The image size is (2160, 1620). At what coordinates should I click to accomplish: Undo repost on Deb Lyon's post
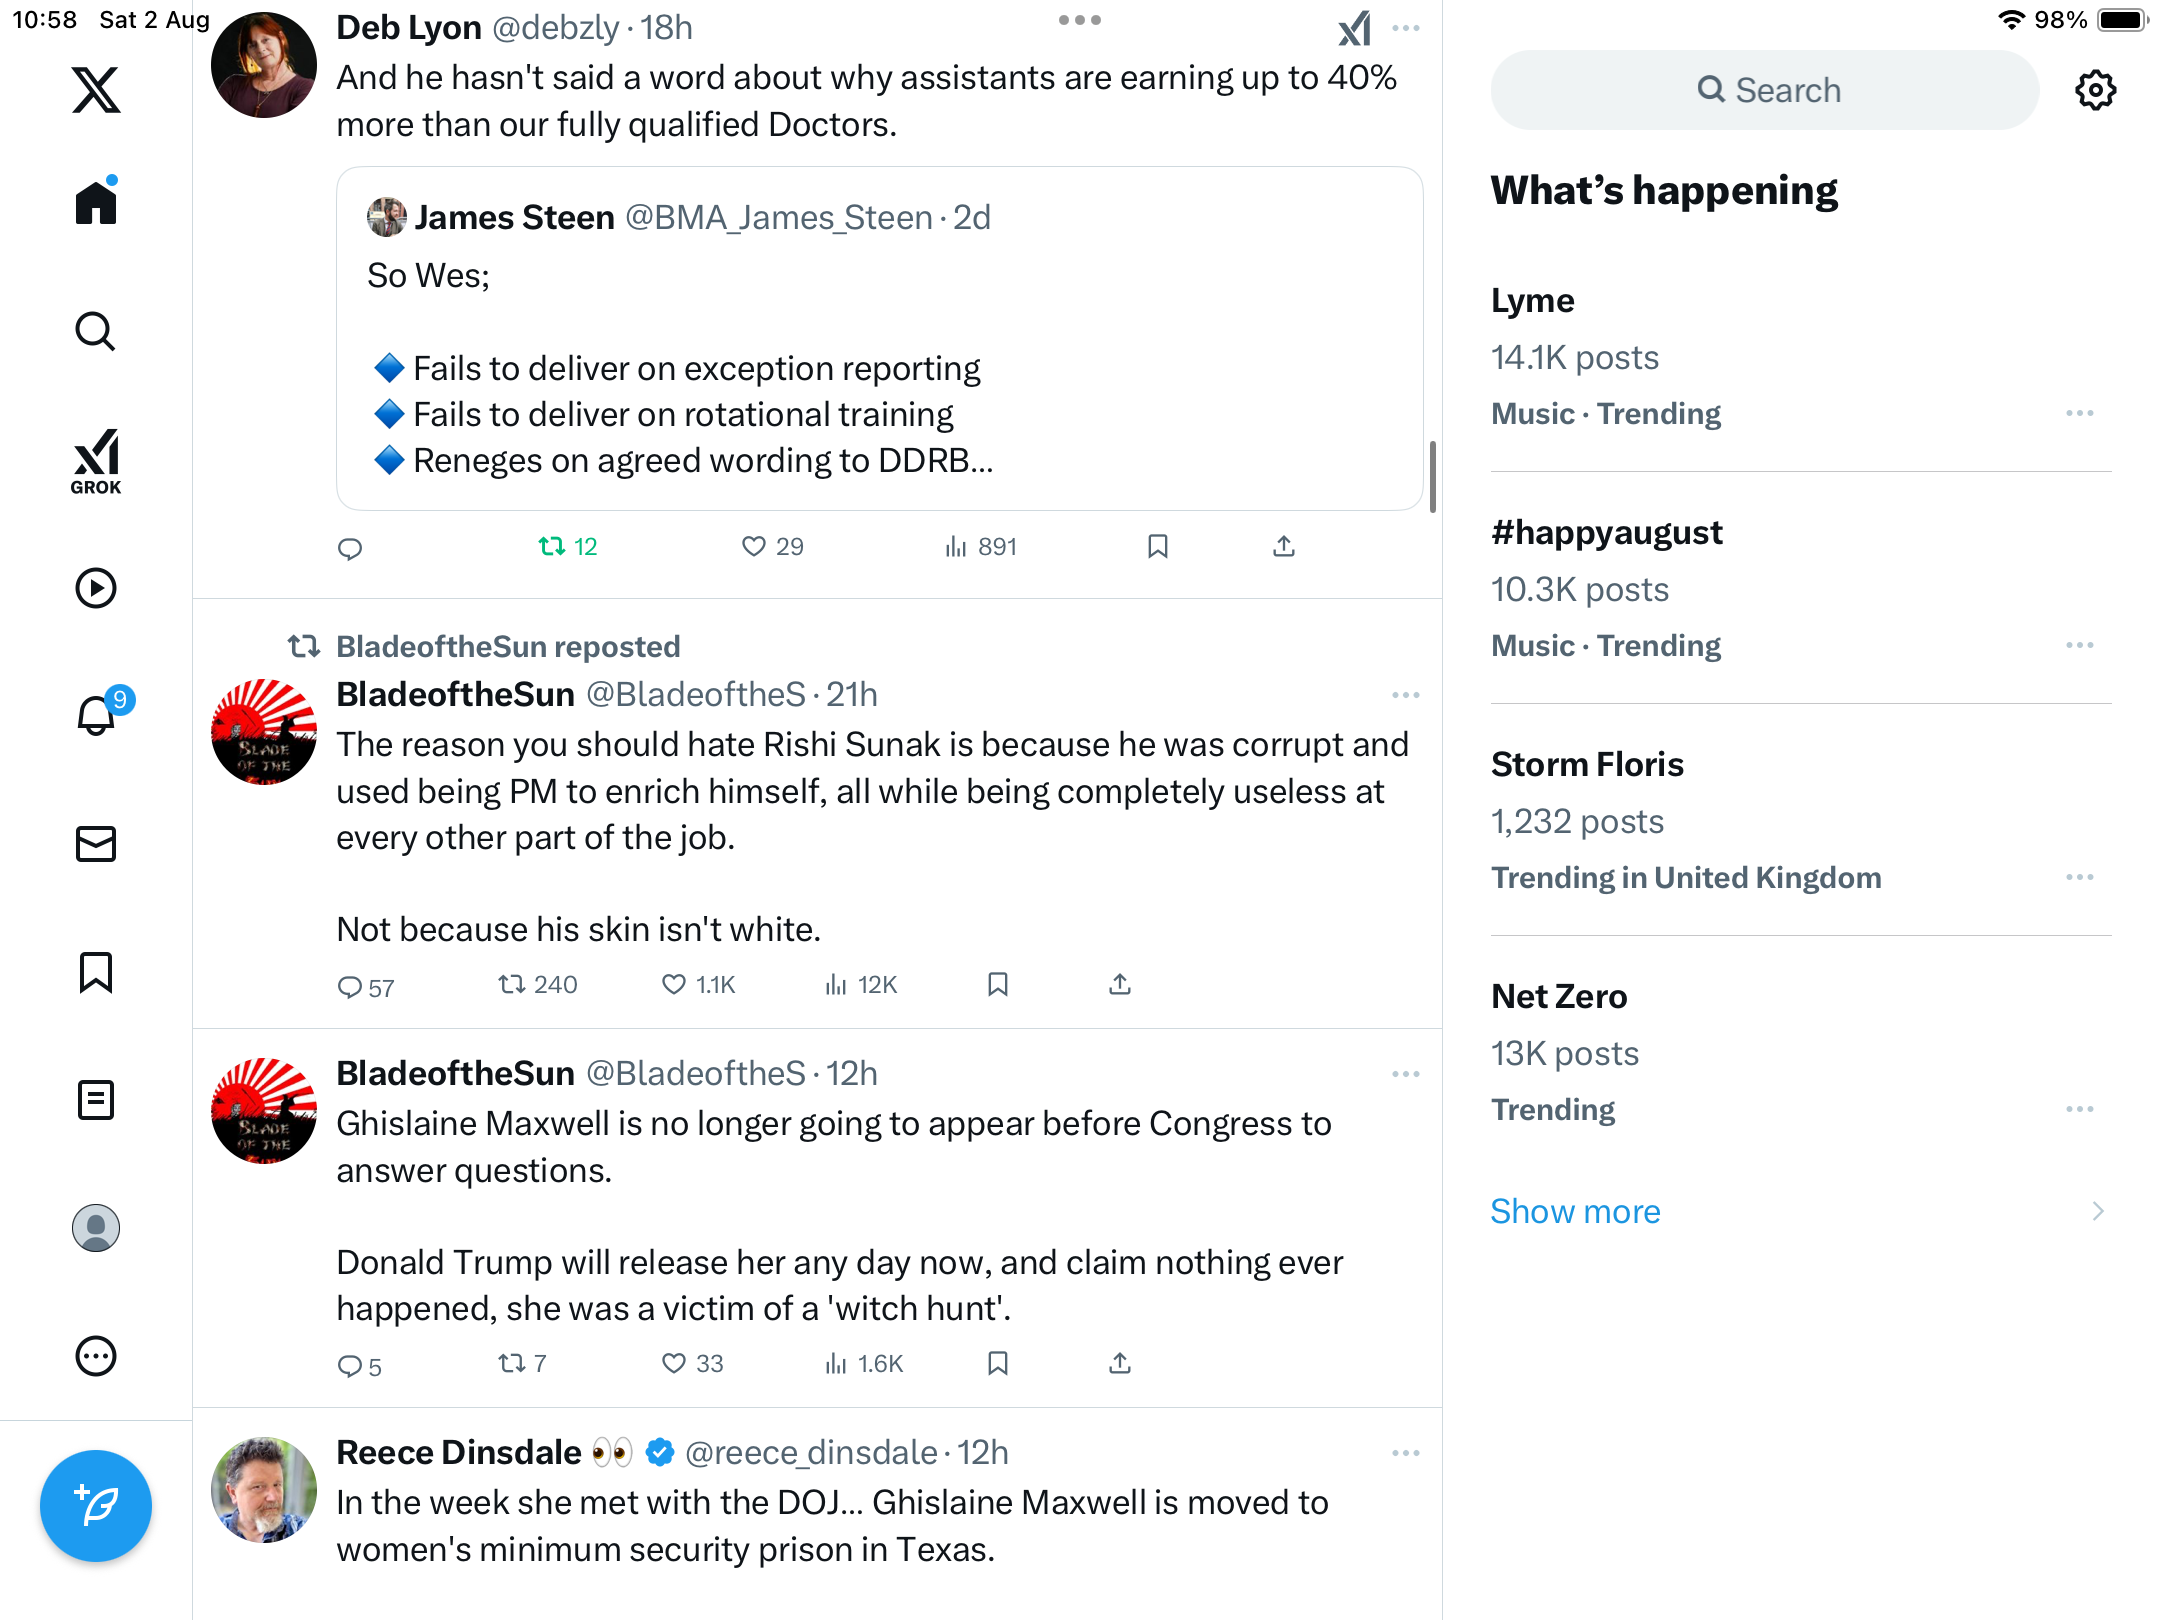coord(567,546)
